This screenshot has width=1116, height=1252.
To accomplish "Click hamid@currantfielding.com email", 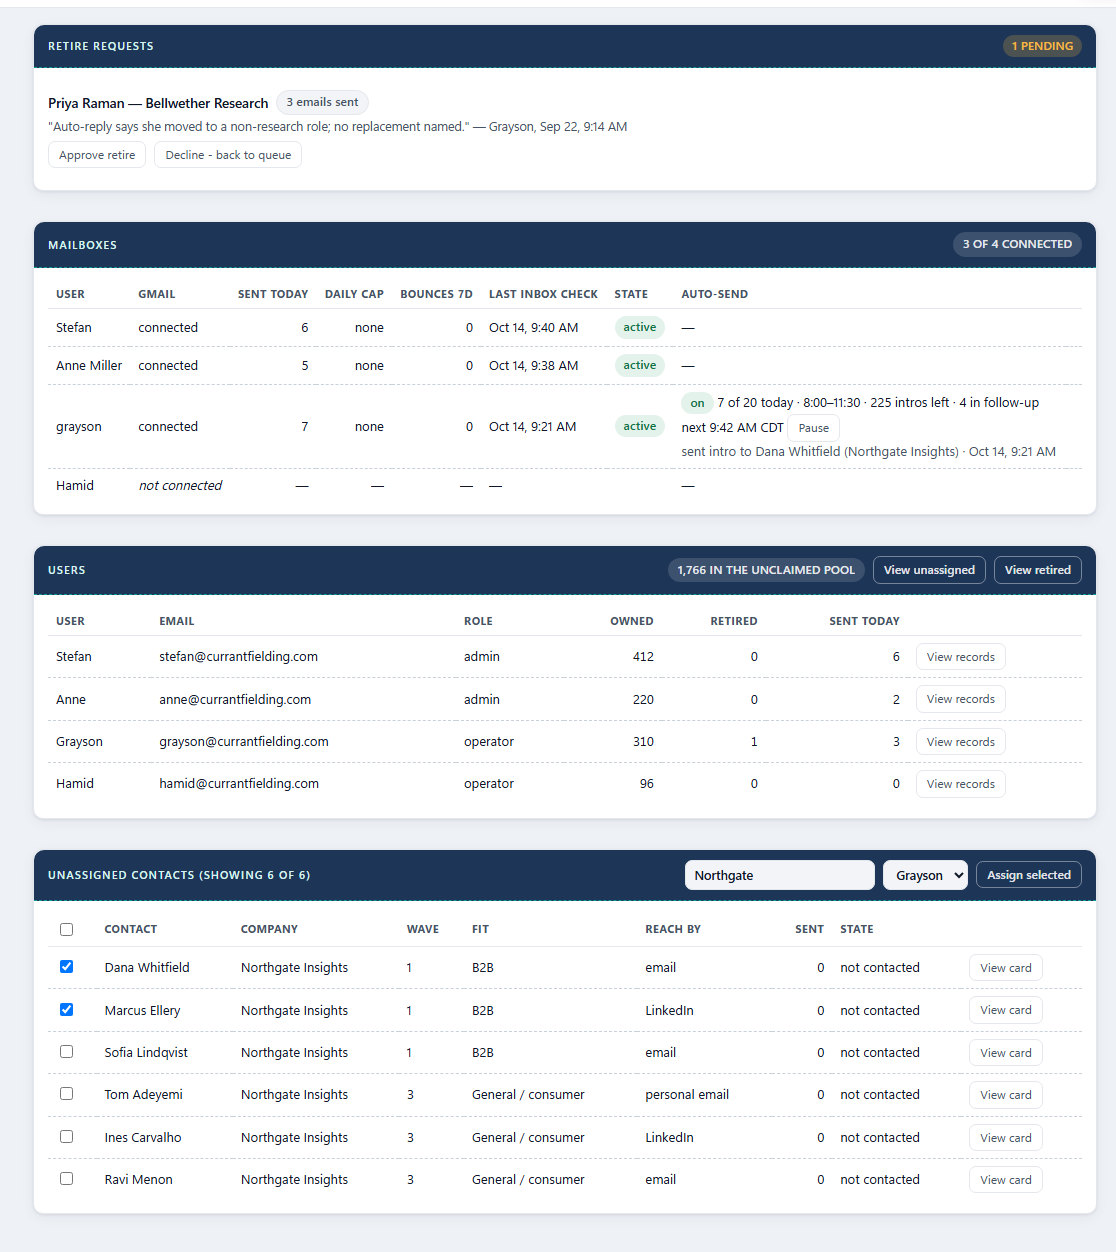I will (239, 784).
